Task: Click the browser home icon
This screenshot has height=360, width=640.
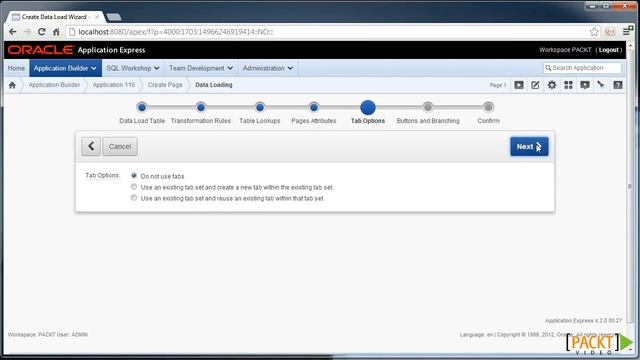Action: 56,31
